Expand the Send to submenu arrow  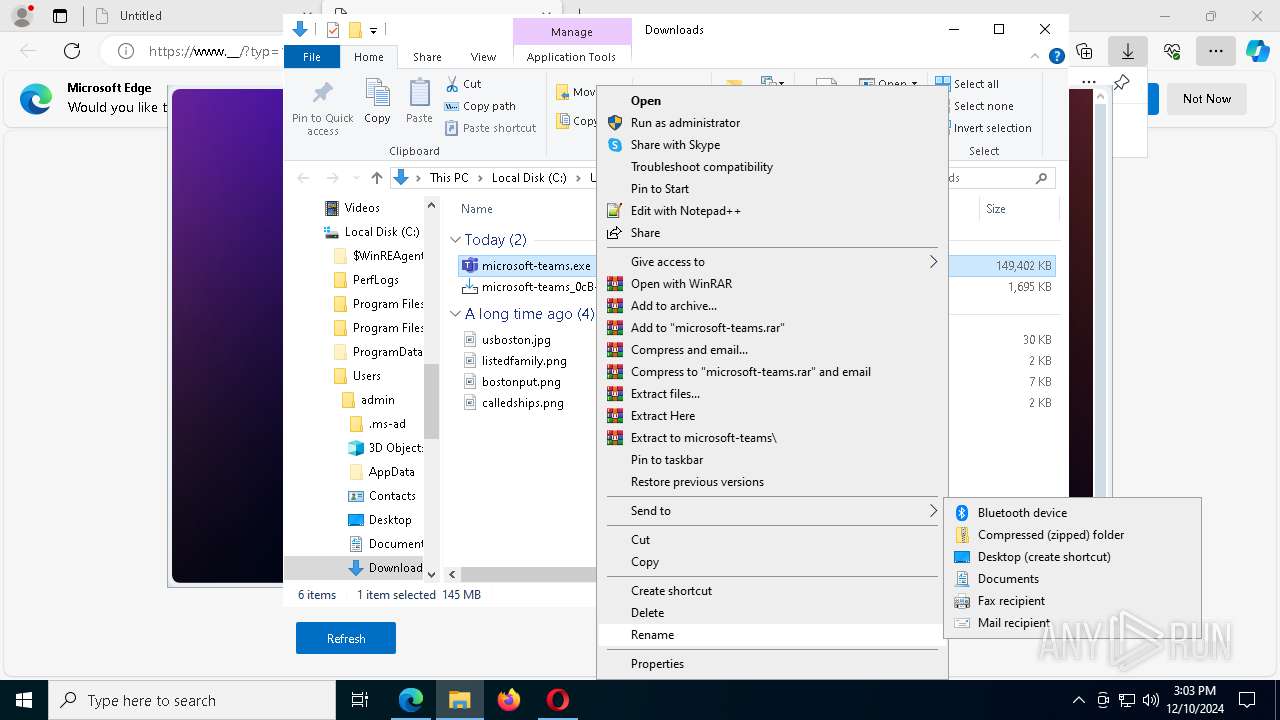pos(933,511)
